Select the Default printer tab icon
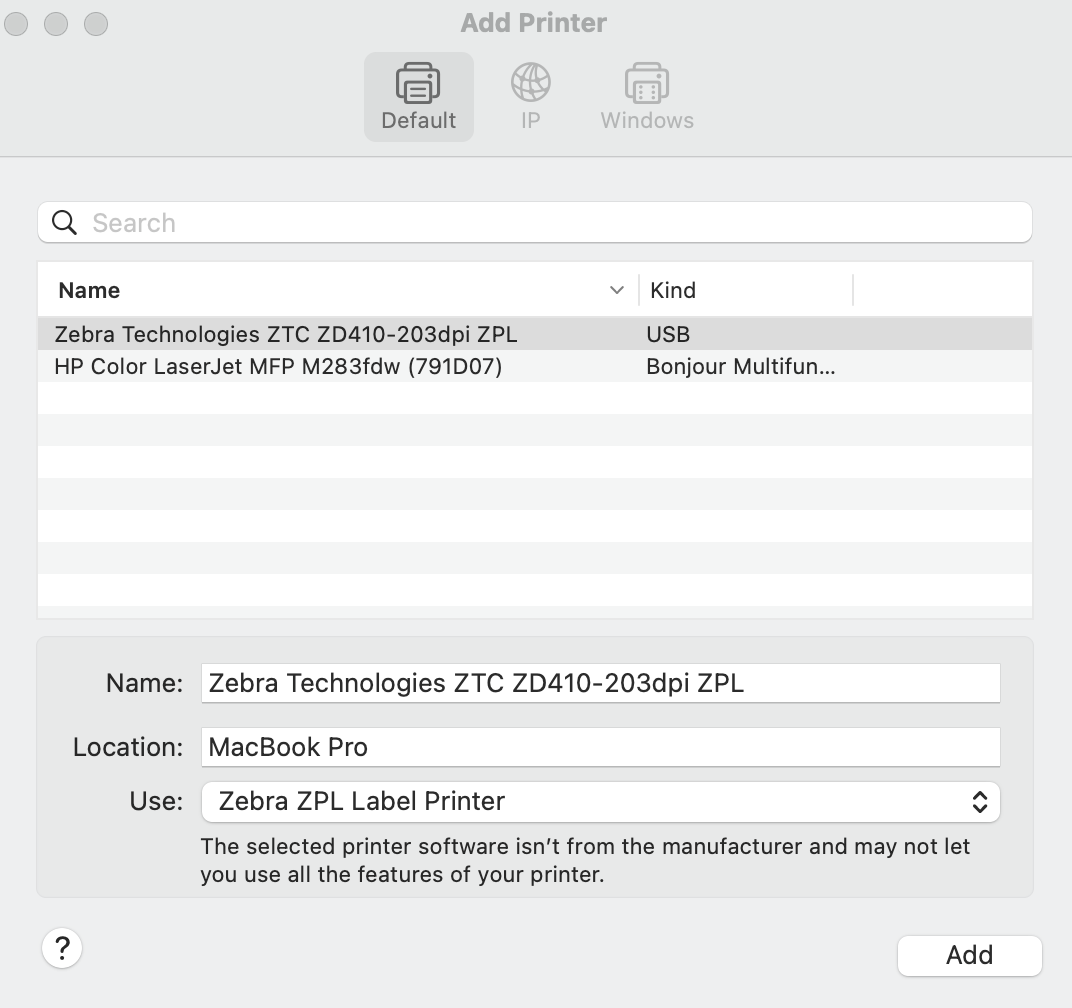Screen dimensions: 1072x1008 tap(418, 97)
